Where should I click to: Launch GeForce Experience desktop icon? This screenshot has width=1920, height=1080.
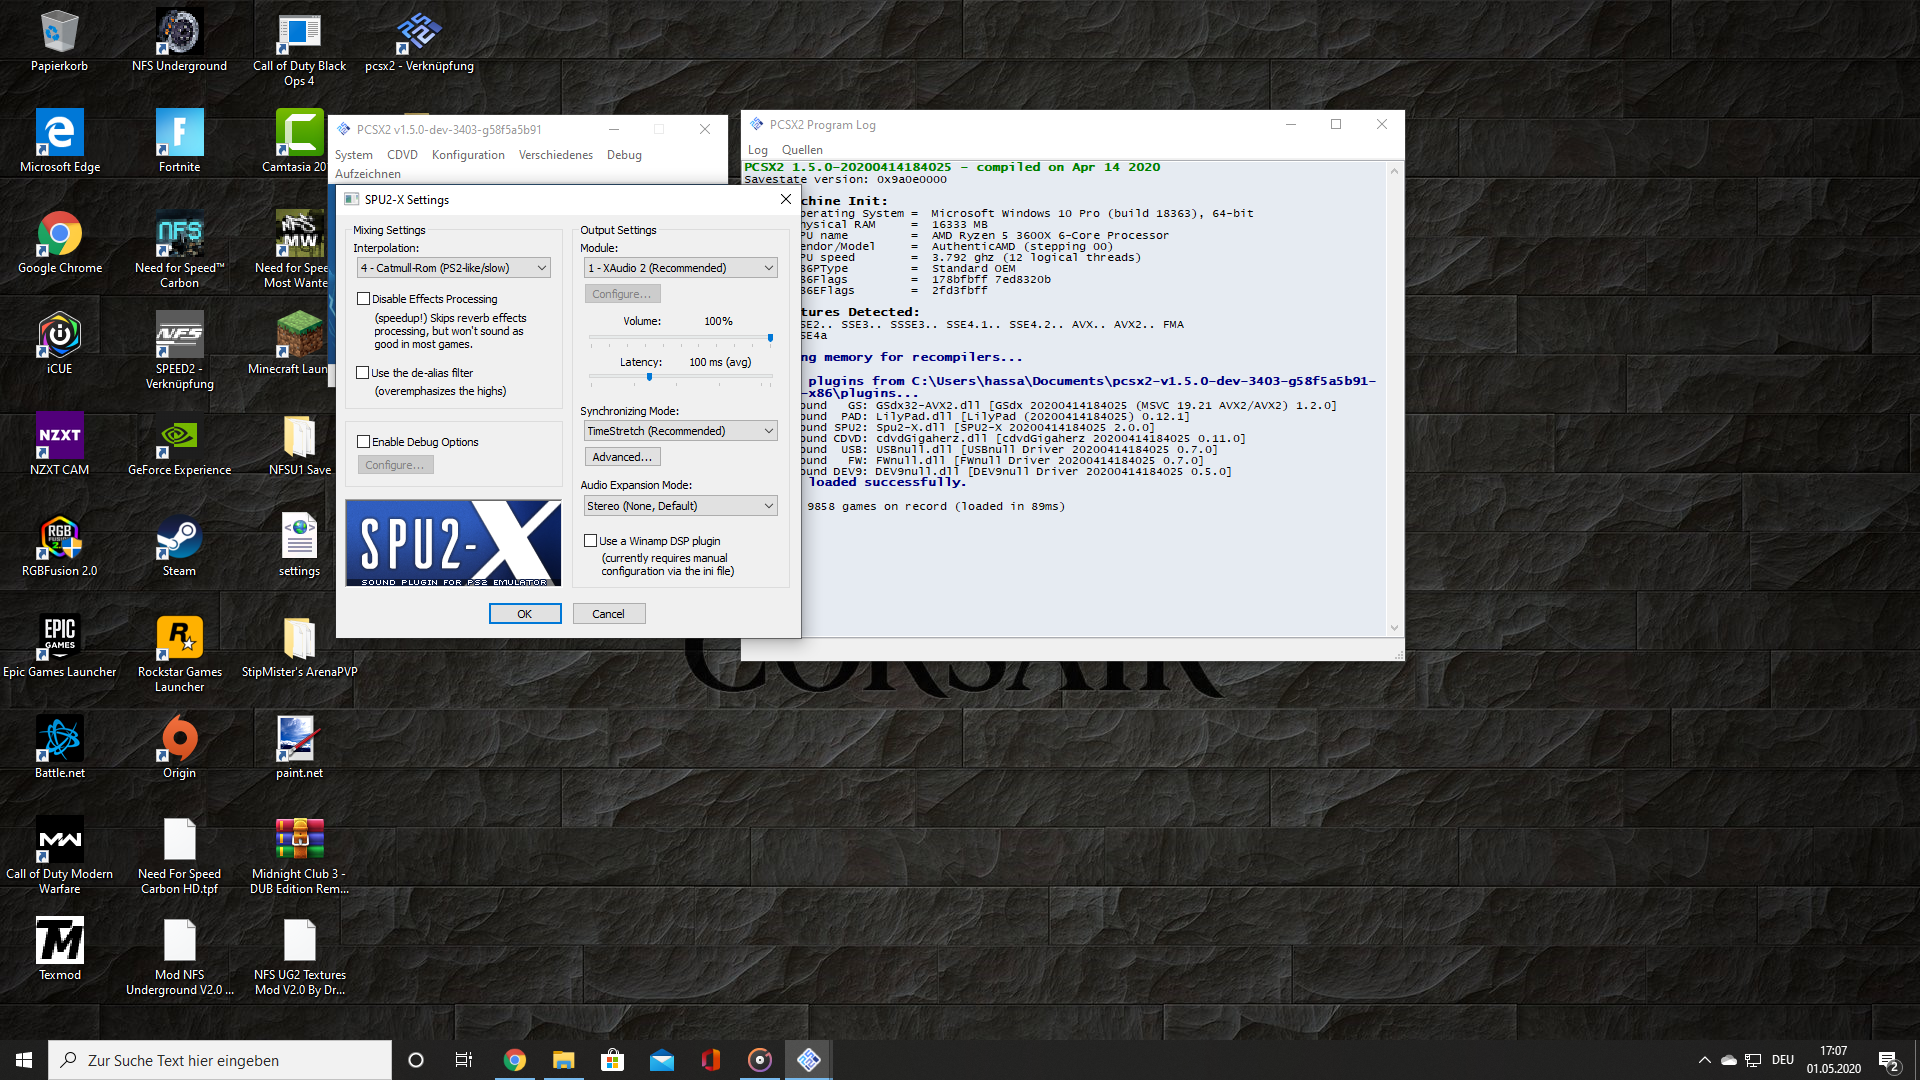tap(179, 444)
